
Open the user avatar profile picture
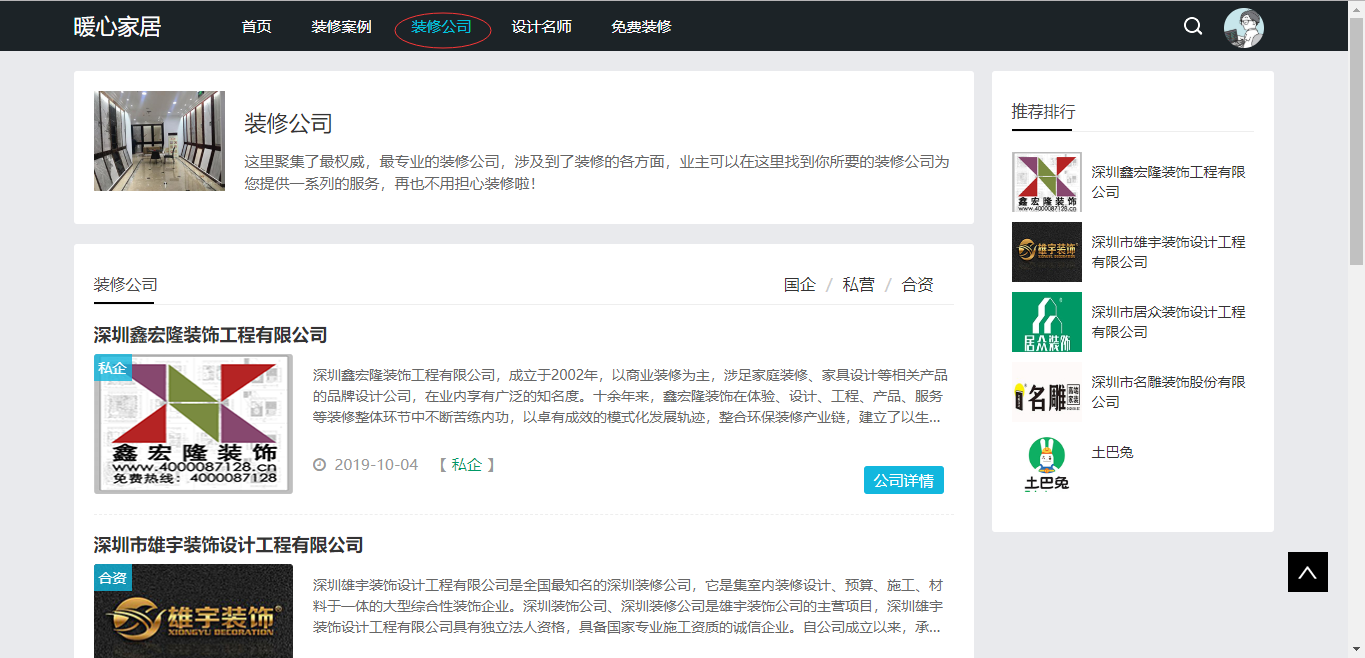[1244, 28]
